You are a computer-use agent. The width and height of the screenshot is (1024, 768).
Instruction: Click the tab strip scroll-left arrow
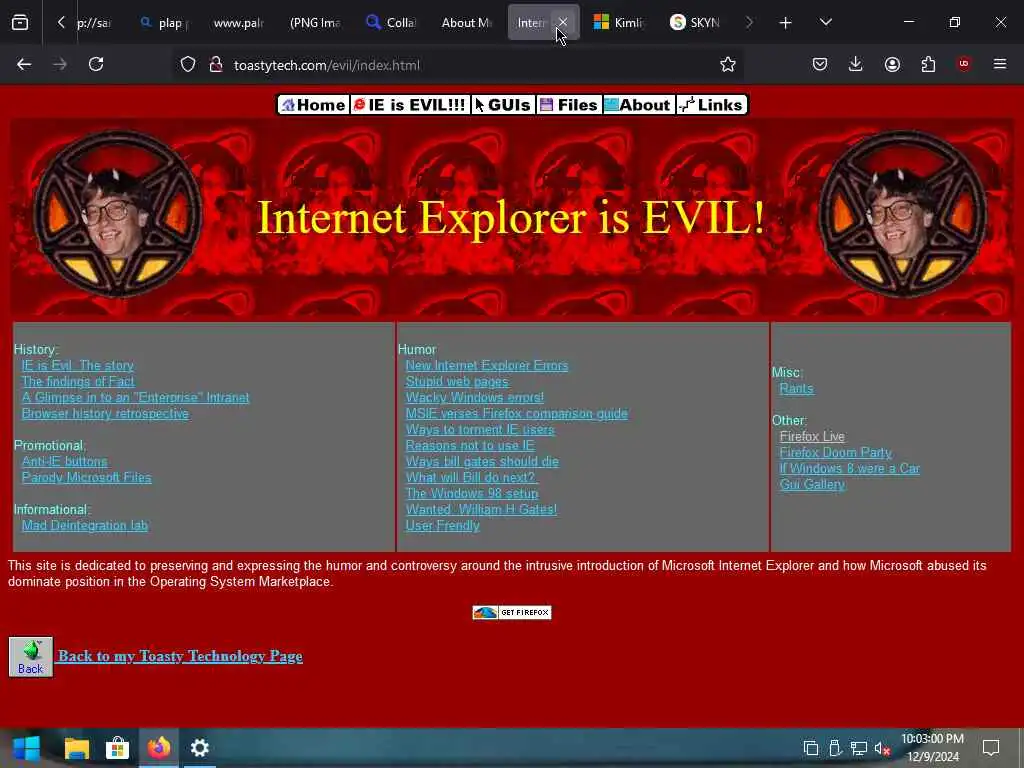pyautogui.click(x=61, y=23)
